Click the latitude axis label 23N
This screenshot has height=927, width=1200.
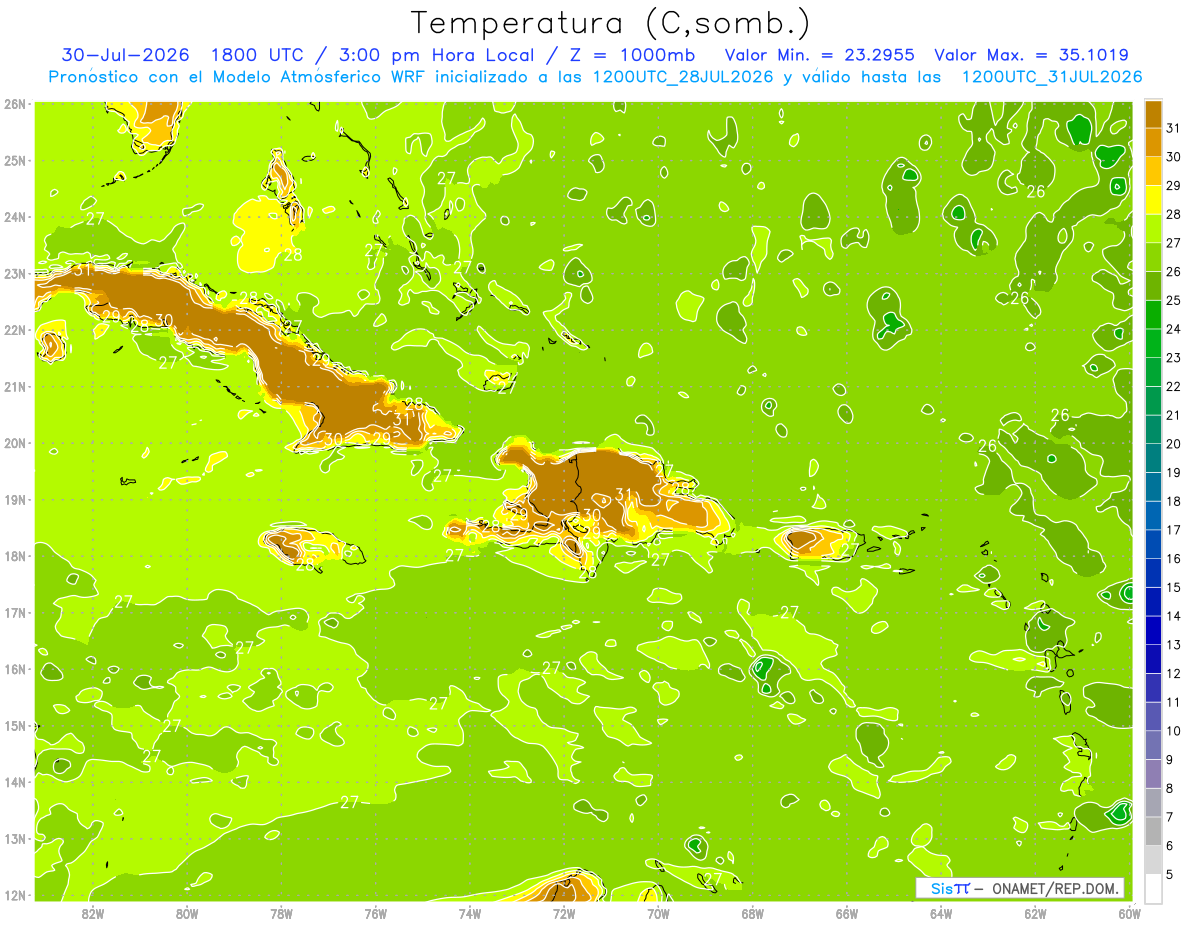click(15, 273)
